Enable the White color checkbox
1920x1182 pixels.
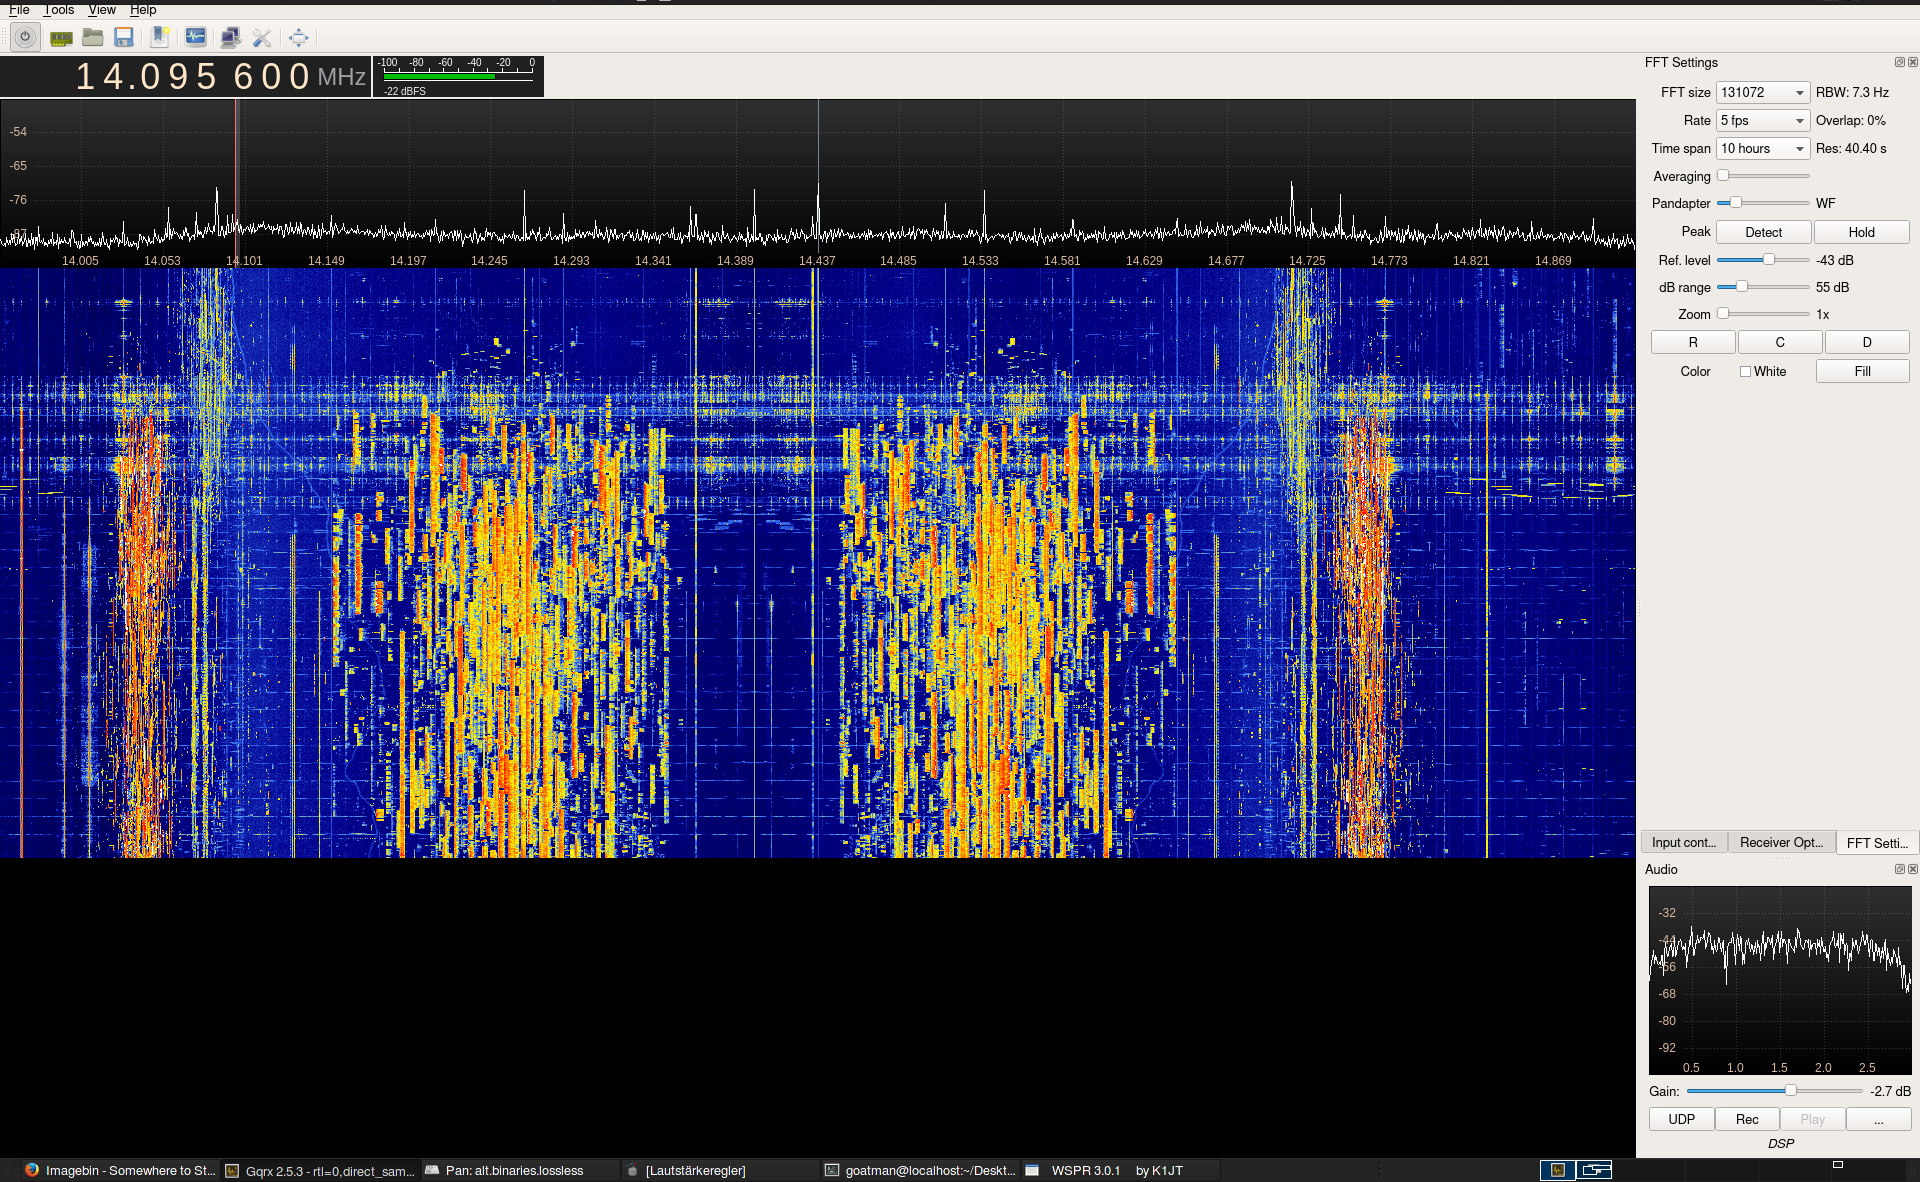point(1745,371)
